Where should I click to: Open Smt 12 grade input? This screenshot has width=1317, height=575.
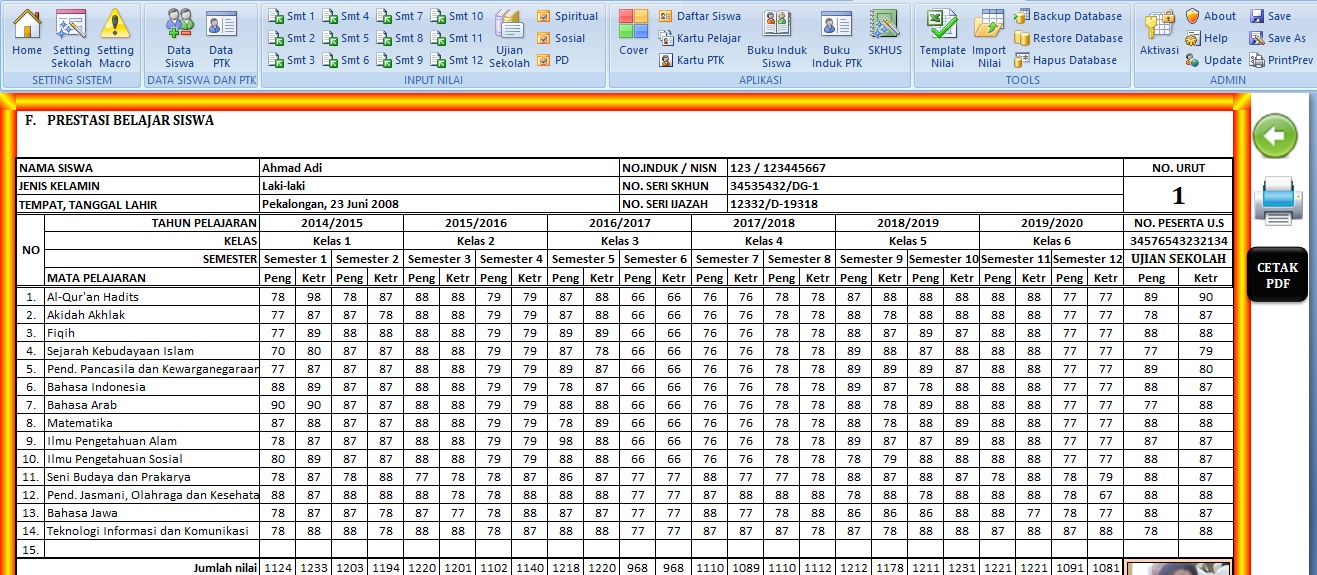click(x=457, y=60)
